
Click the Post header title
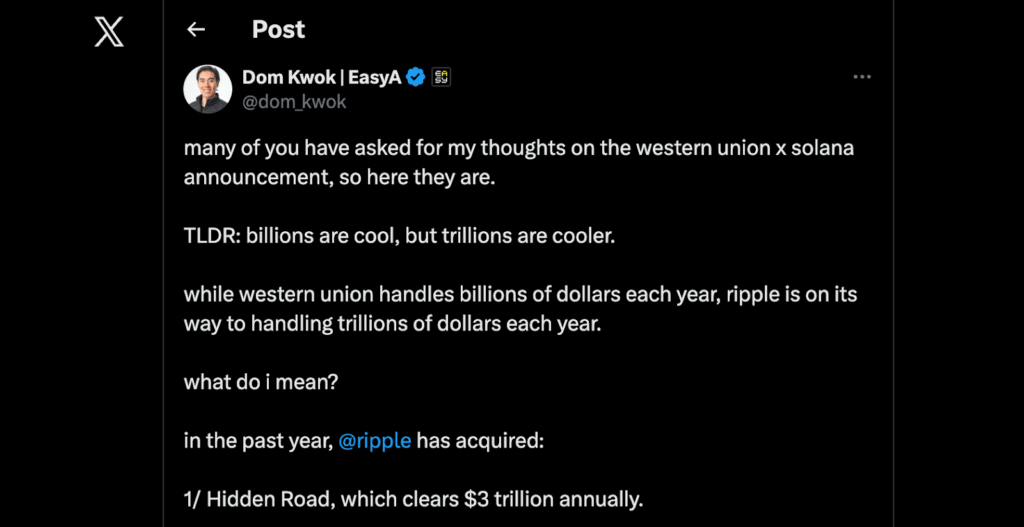tap(278, 30)
